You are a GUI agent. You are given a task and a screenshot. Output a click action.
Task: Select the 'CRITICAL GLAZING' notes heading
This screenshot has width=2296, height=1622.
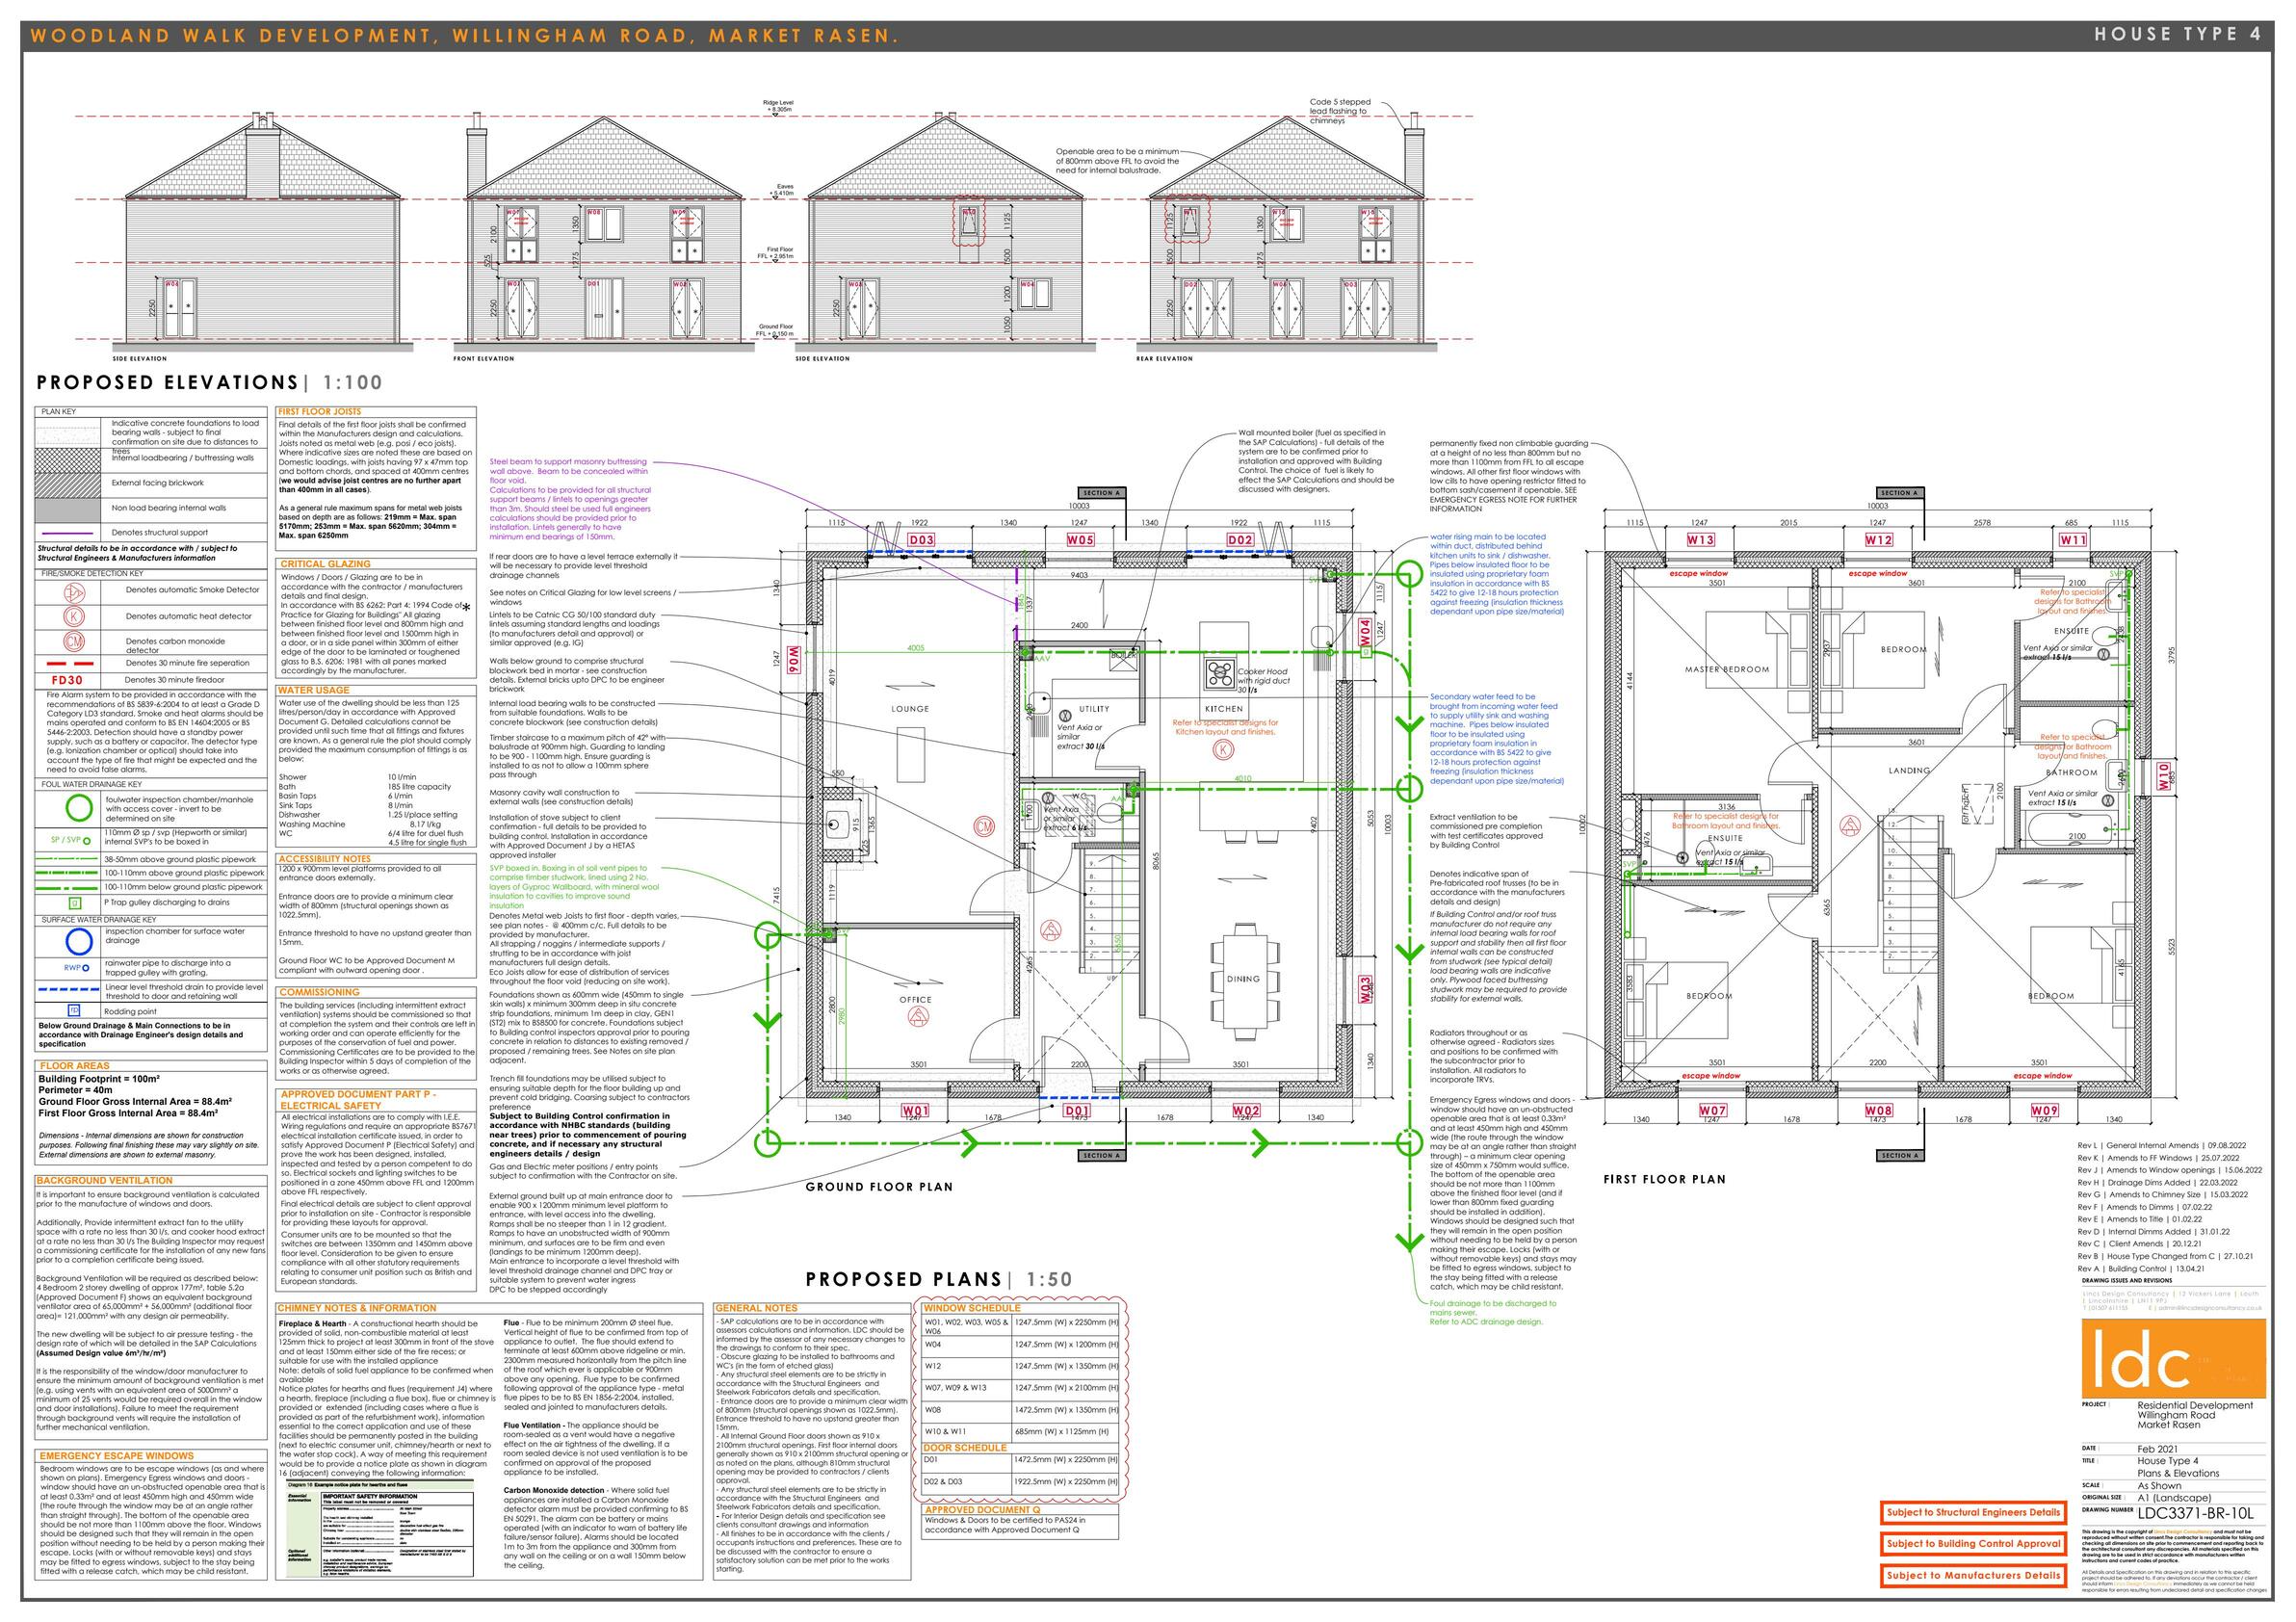pyautogui.click(x=326, y=565)
